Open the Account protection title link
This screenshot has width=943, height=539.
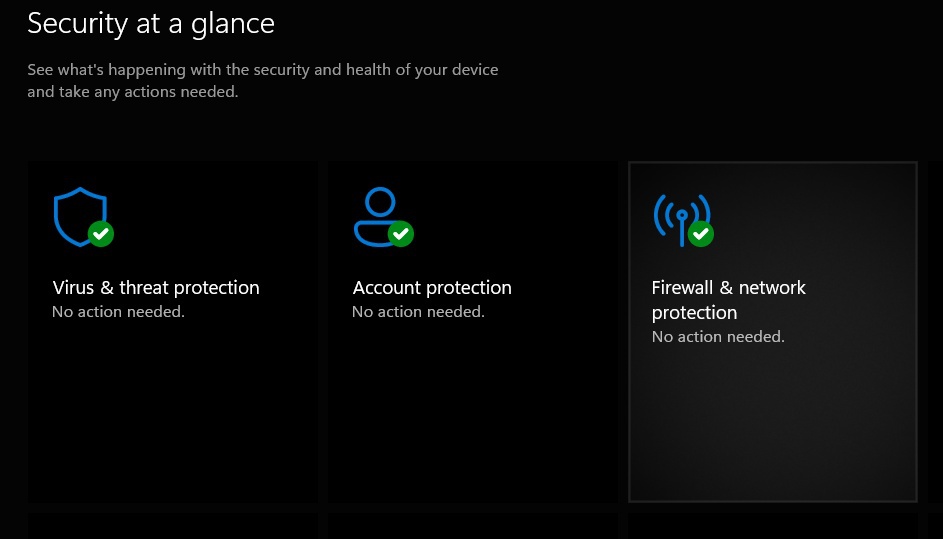tap(432, 288)
